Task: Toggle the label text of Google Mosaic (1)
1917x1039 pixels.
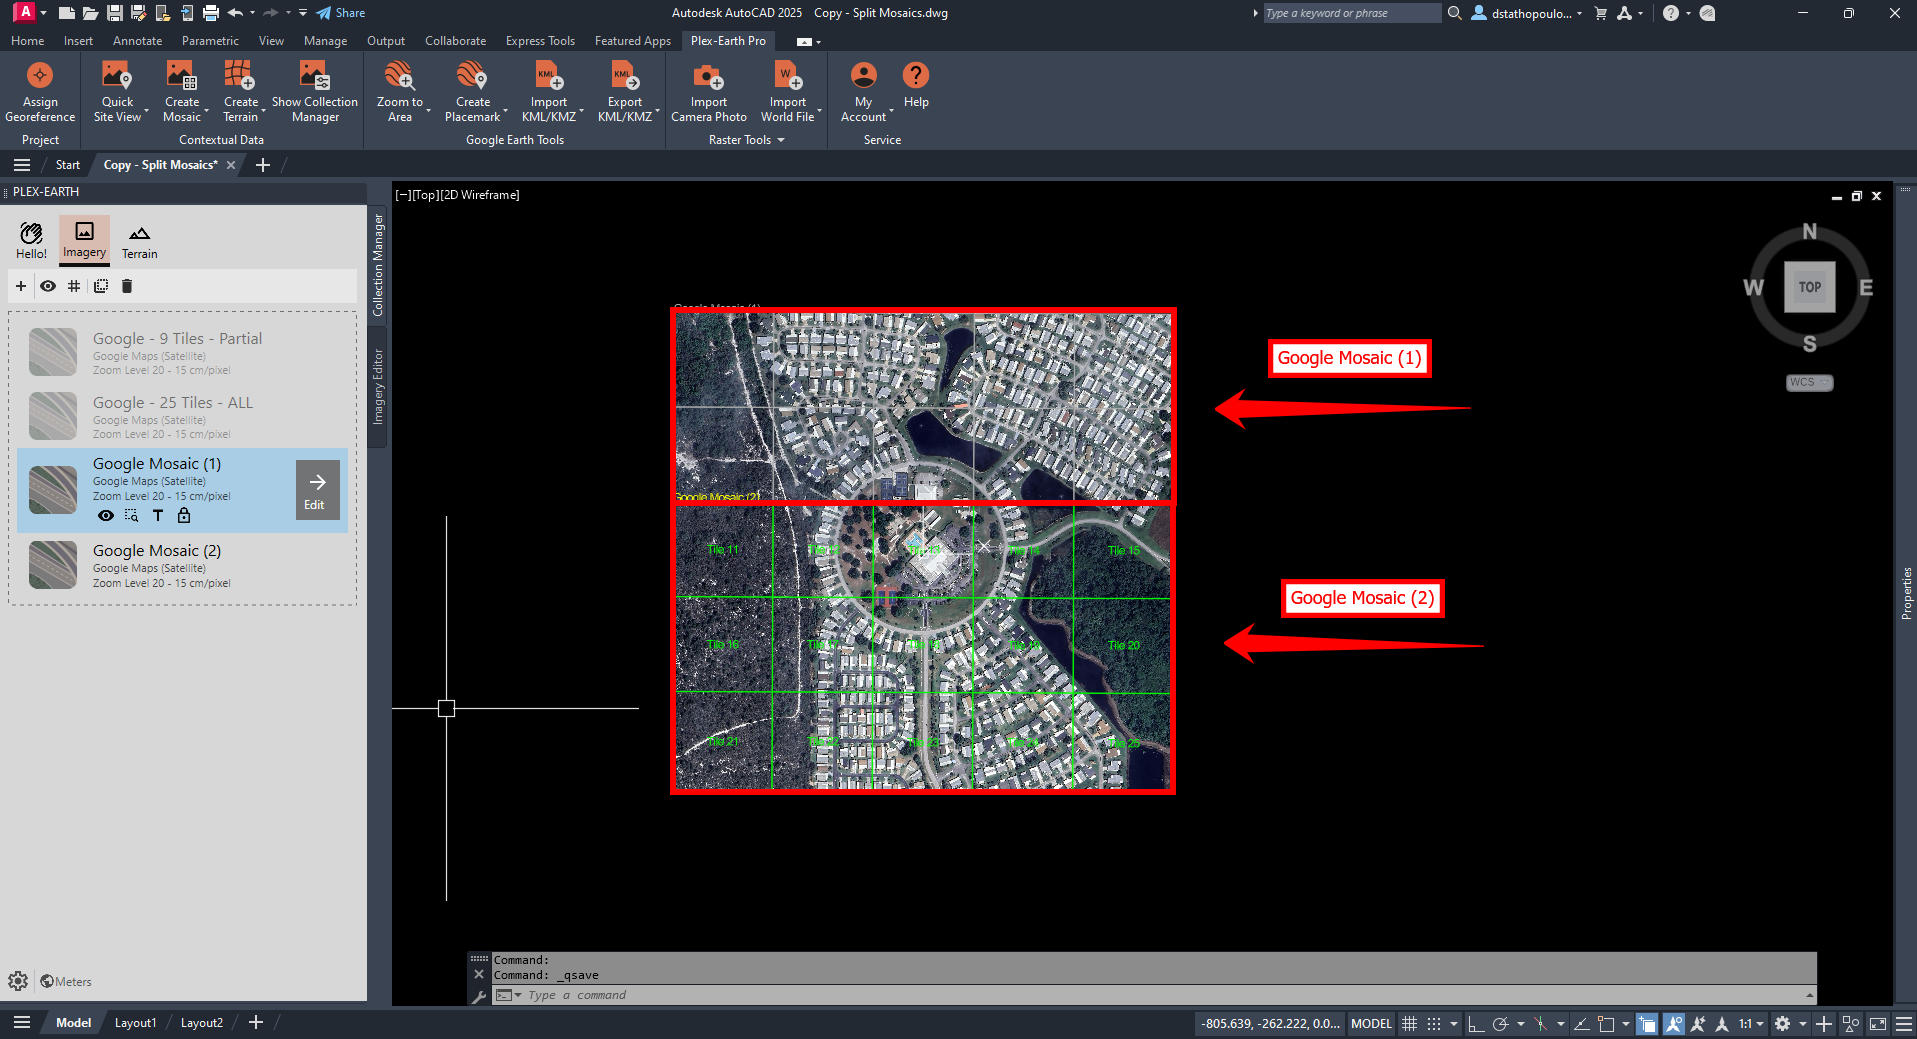Action: tap(158, 516)
